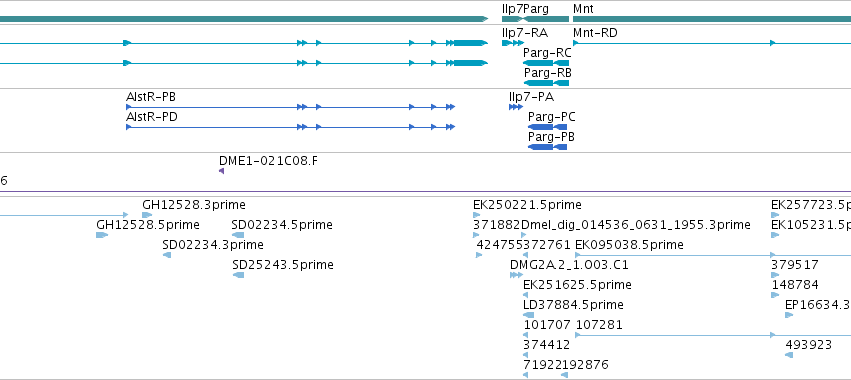
Task: Select the AlstR-PB protein track line
Action: click(x=290, y=107)
